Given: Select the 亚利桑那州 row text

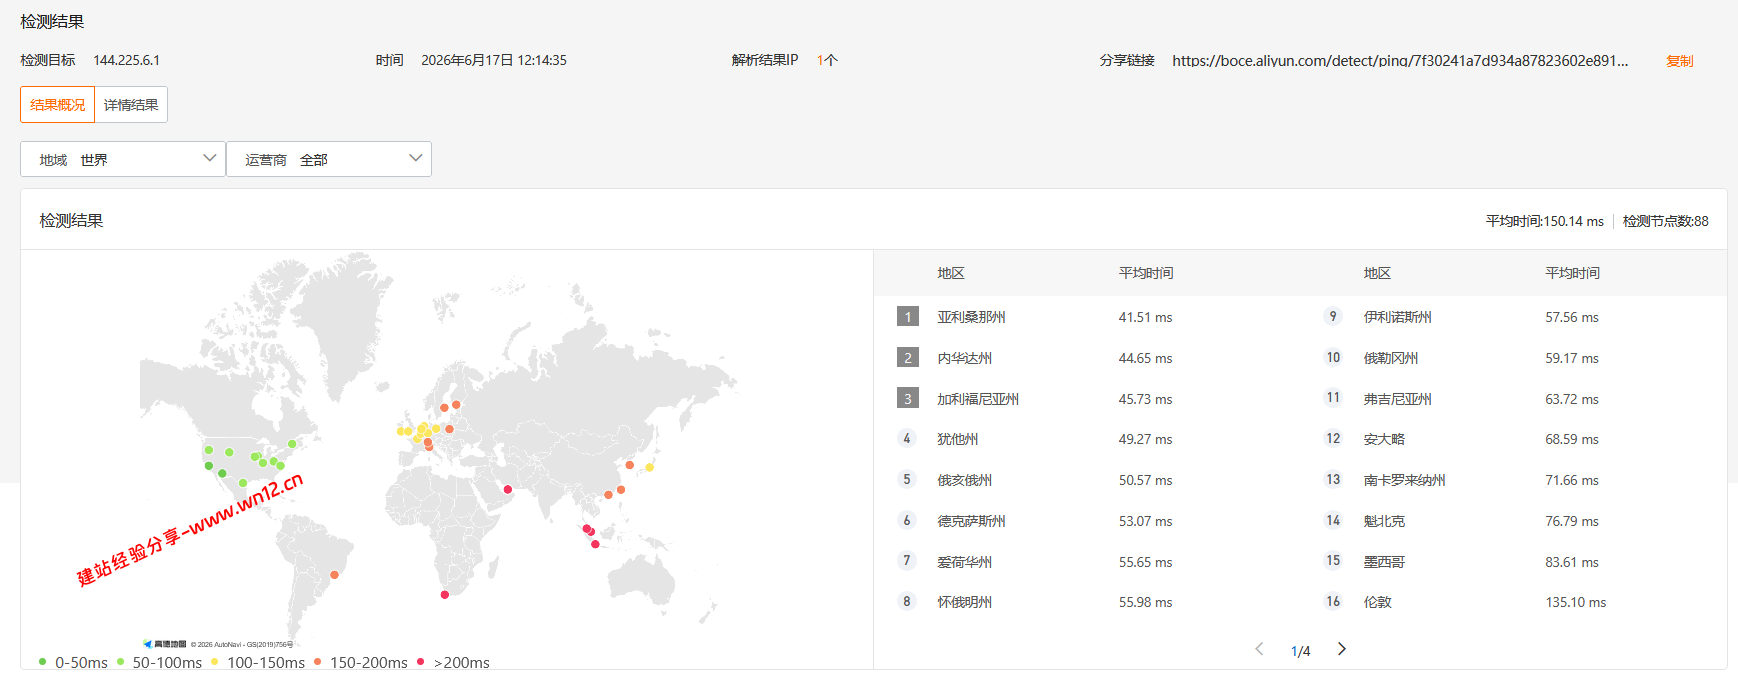Looking at the screenshot, I should pyautogui.click(x=971, y=317).
